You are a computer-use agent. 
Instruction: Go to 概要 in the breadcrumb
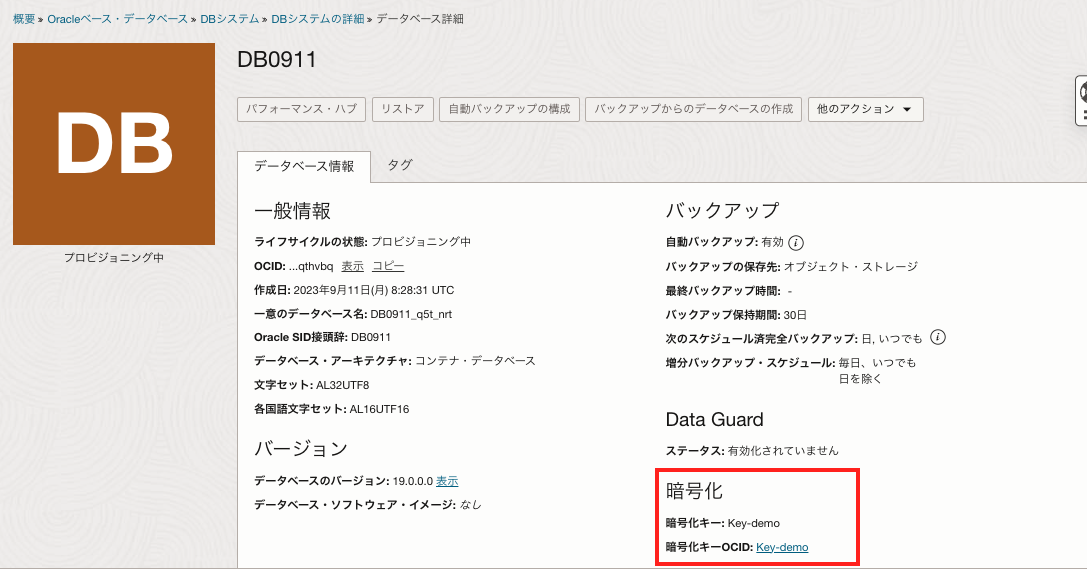(24, 19)
